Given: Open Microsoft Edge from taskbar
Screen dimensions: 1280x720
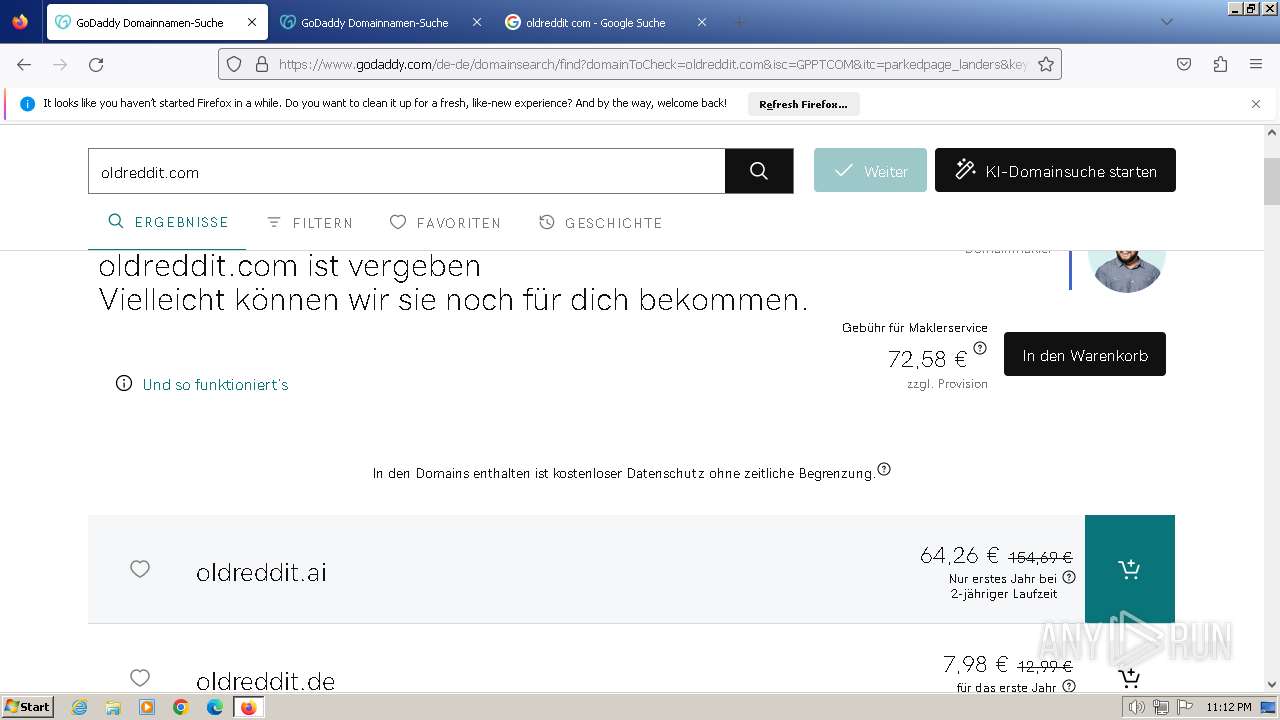Looking at the screenshot, I should [x=215, y=707].
